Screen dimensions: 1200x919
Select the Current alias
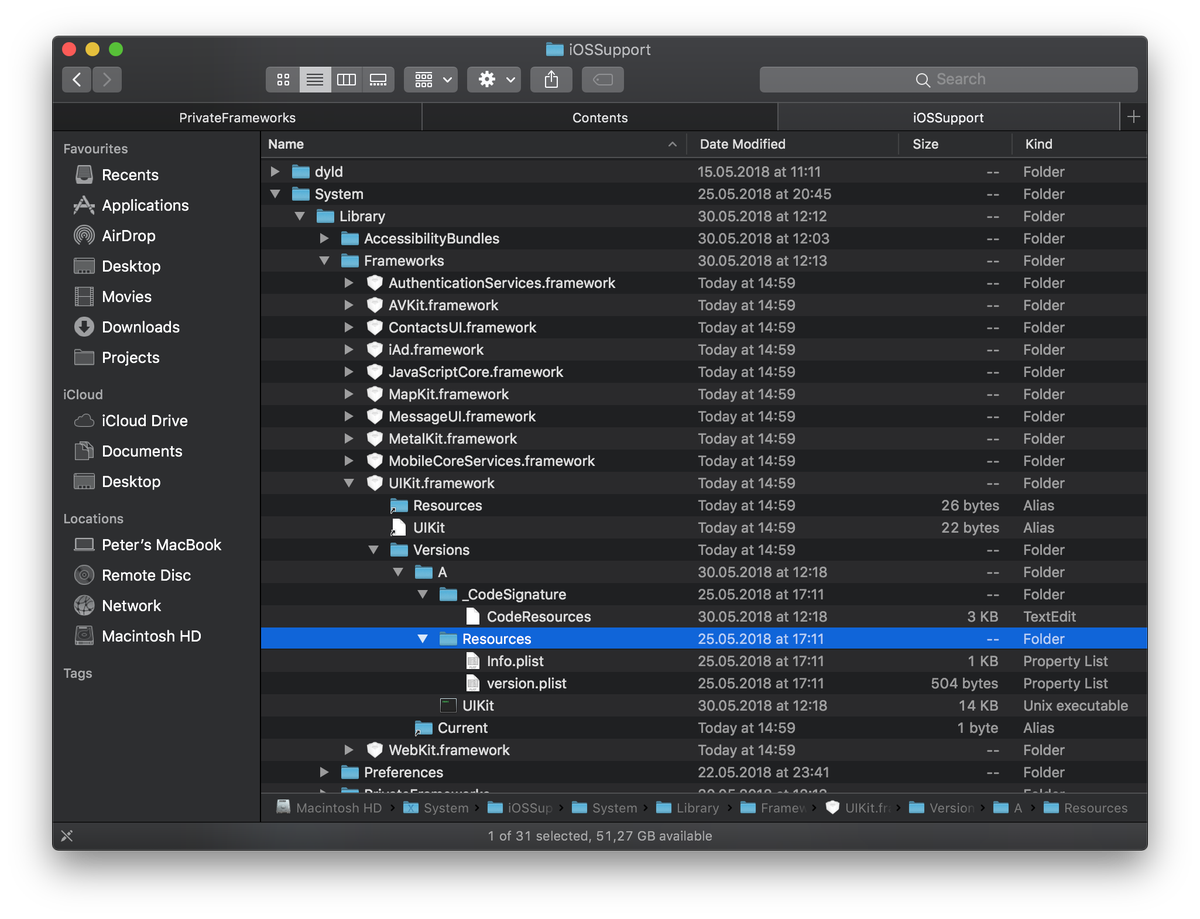coord(704,728)
